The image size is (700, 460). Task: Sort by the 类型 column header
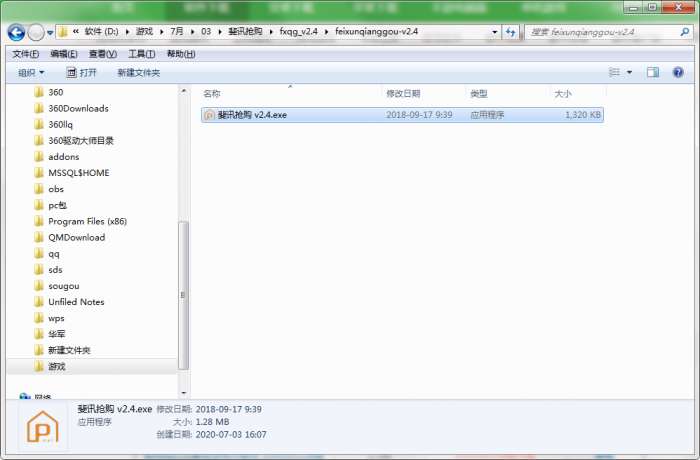coord(479,94)
